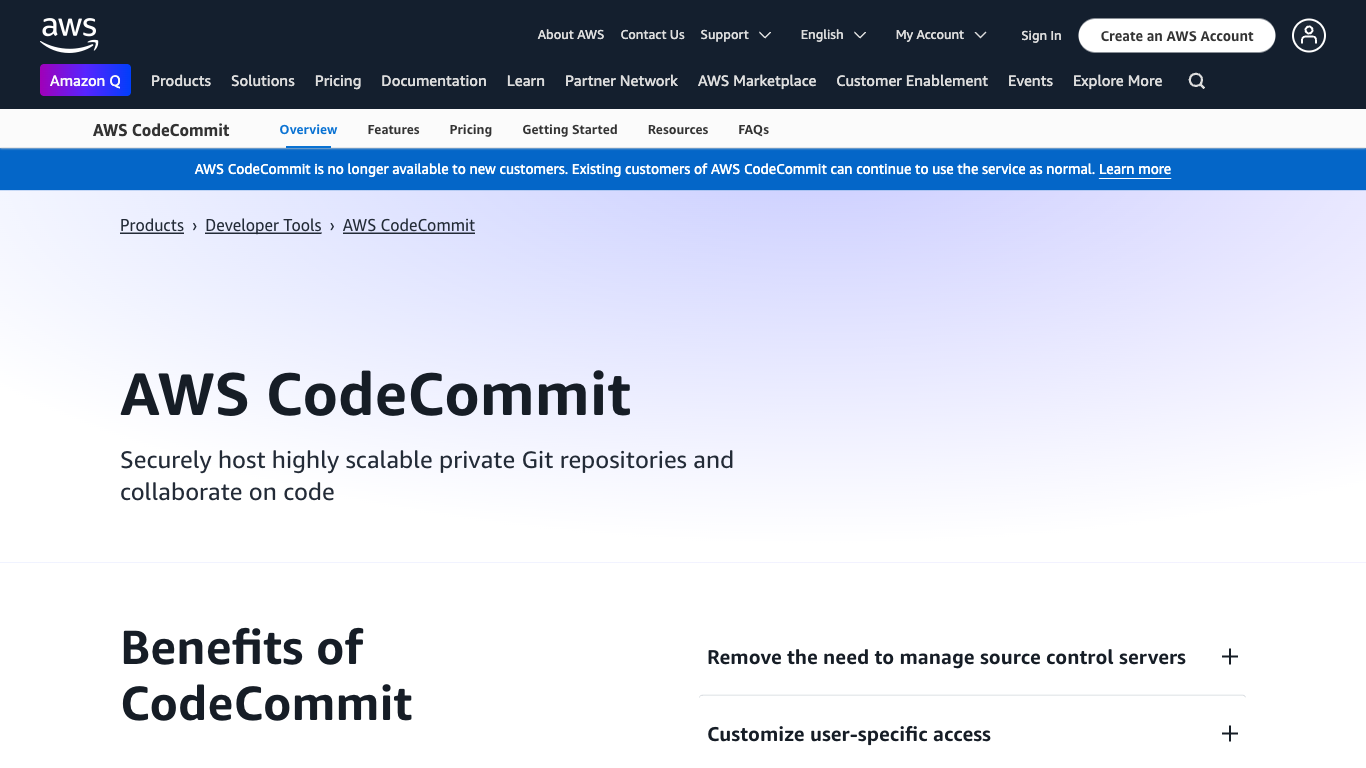Click the AWS logo in header
The height and width of the screenshot is (768, 1366).
69,35
